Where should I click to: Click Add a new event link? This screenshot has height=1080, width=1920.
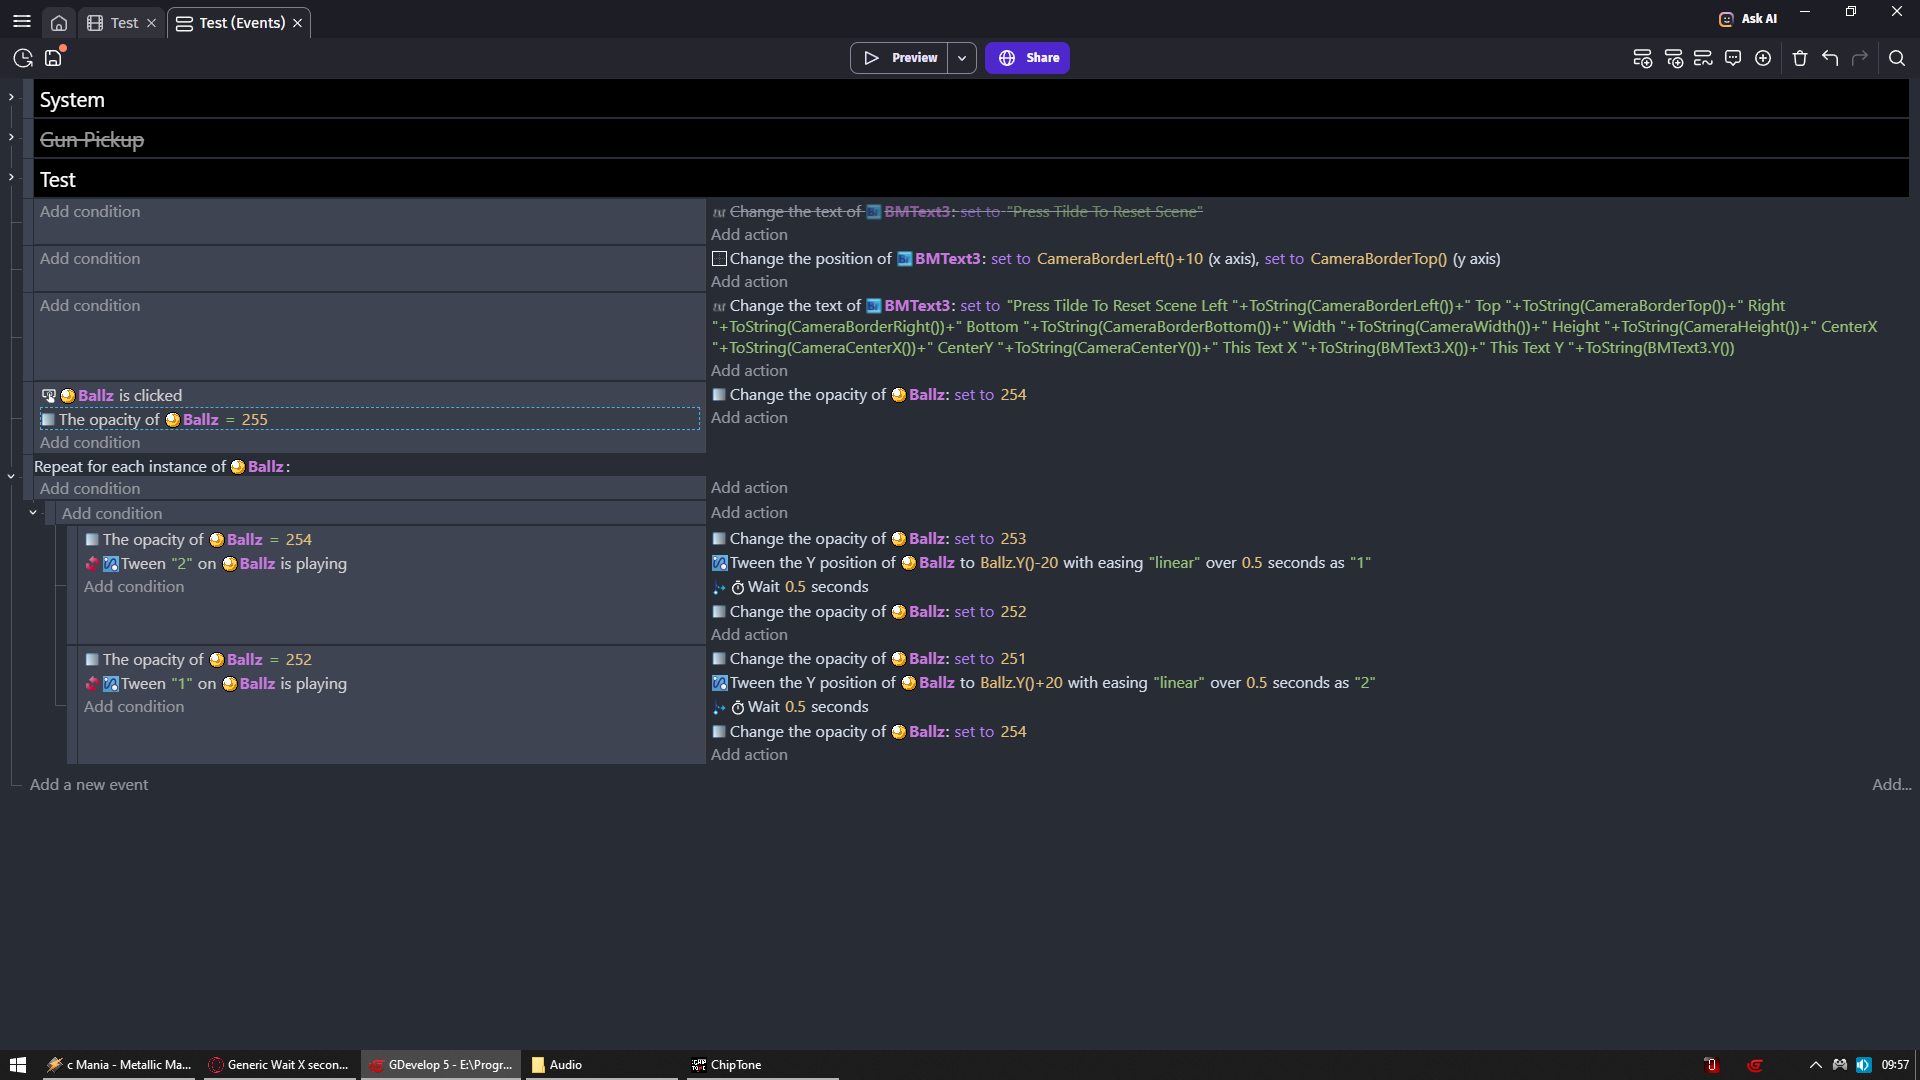89,785
